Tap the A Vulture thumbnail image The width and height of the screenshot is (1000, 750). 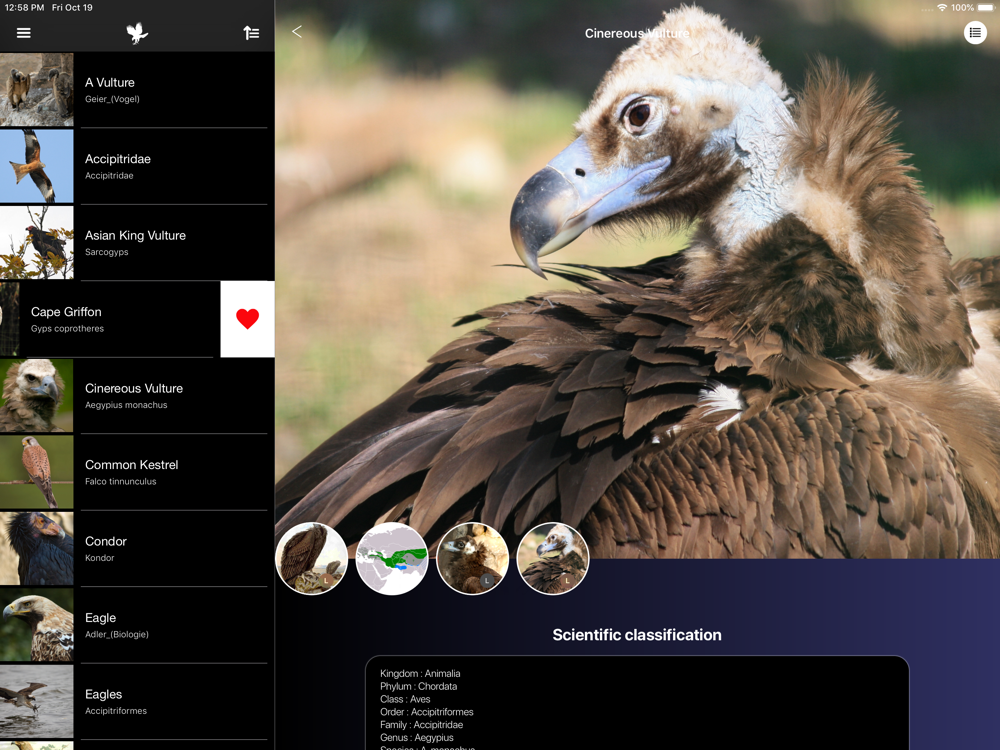tap(36, 90)
